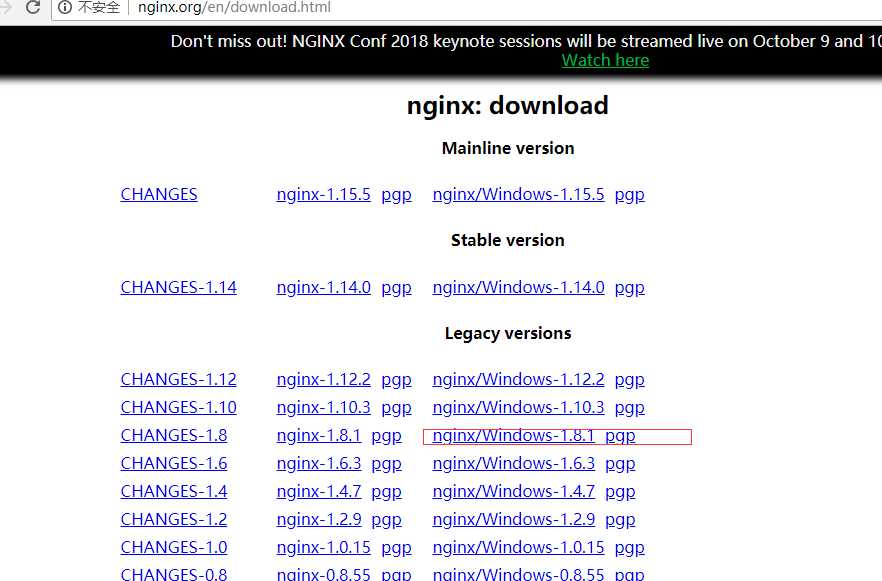The image size is (882, 581).
Task: Open pgp signature for nginx/Windows-1.0.15
Action: pos(629,548)
